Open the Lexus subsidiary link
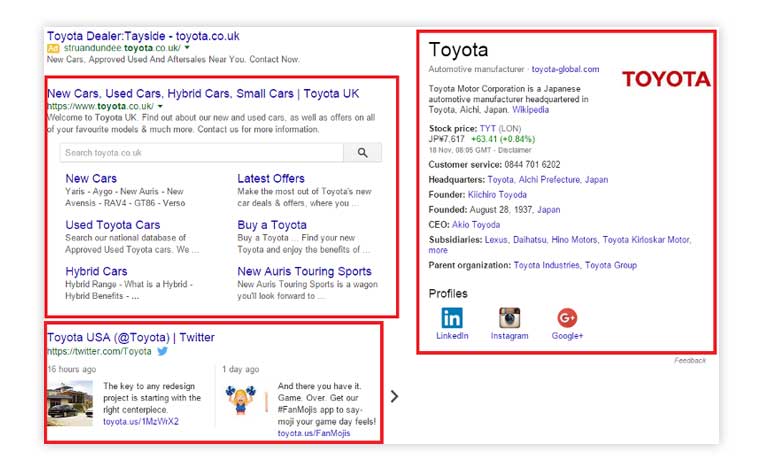The height and width of the screenshot is (471, 763). click(496, 240)
